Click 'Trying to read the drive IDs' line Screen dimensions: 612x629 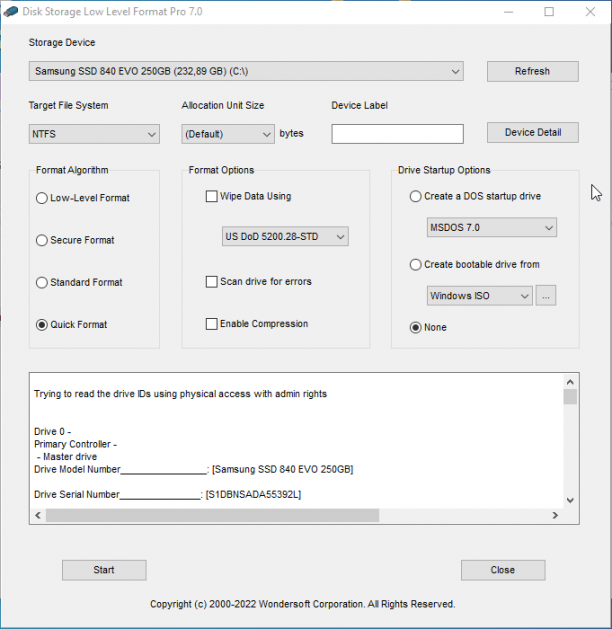(180, 394)
